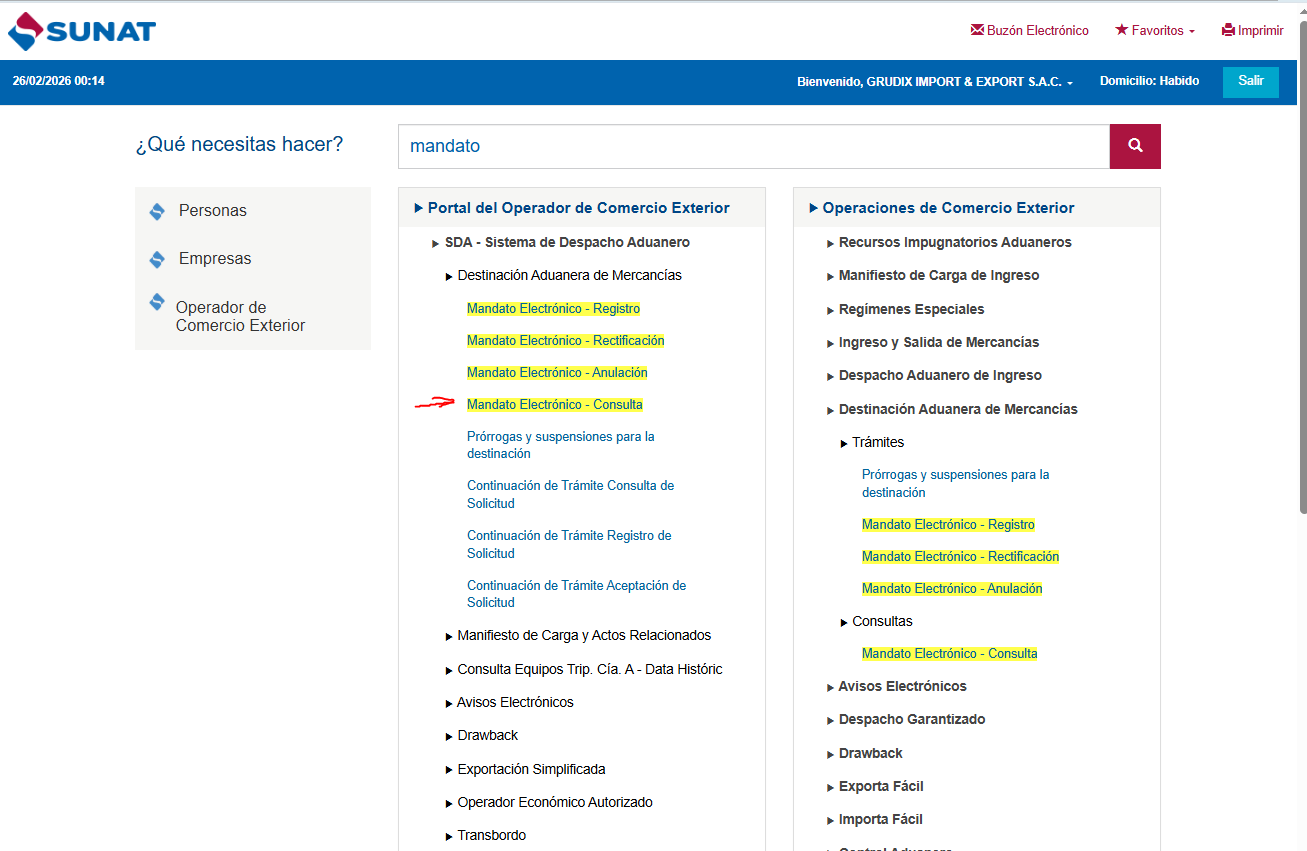This screenshot has height=851, width=1307.
Task: Click the envelope icon of Buzón Electrónico
Action: coord(977,30)
